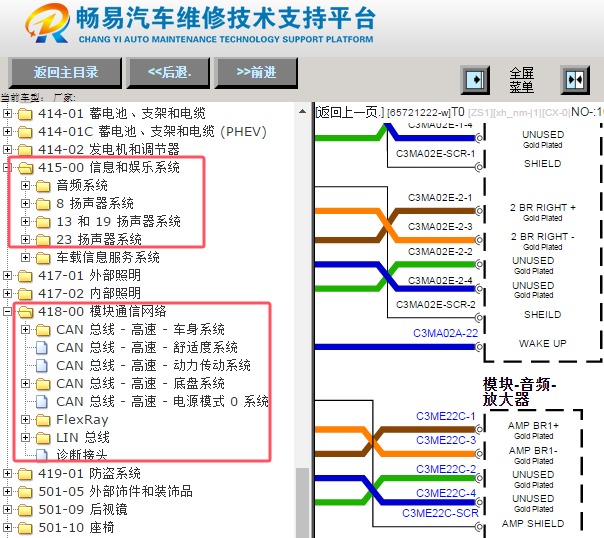This screenshot has width=604, height=538.
Task: Open CAN 总线 - 高速 - 动力传动系统 page
Action: tap(153, 365)
